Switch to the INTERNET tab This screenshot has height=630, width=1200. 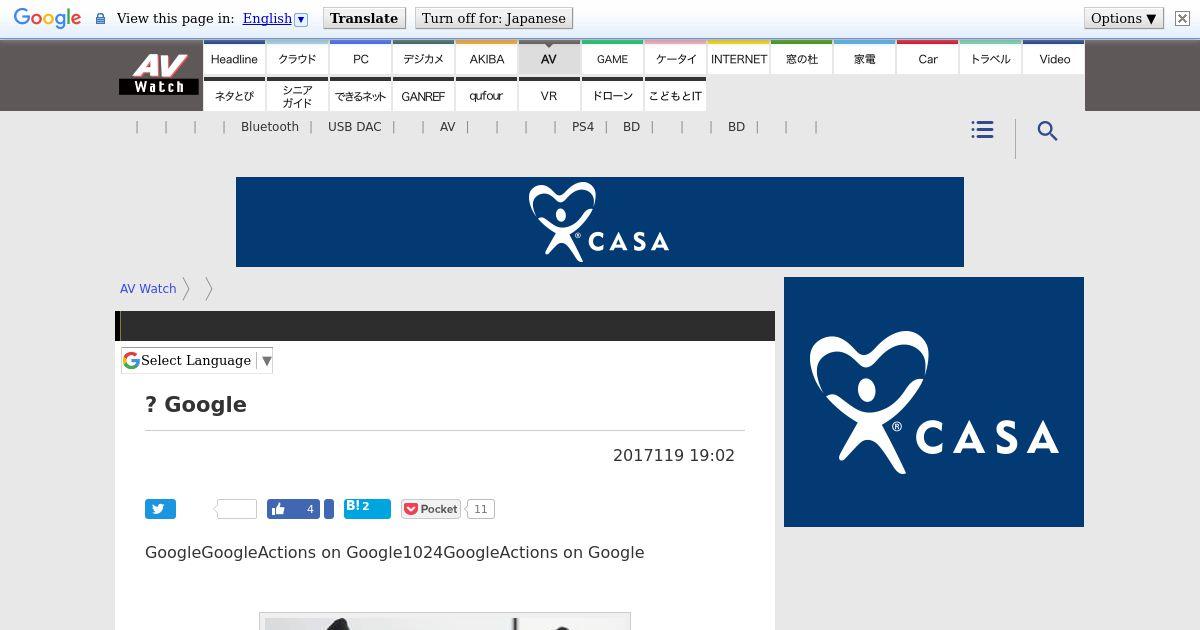point(739,58)
